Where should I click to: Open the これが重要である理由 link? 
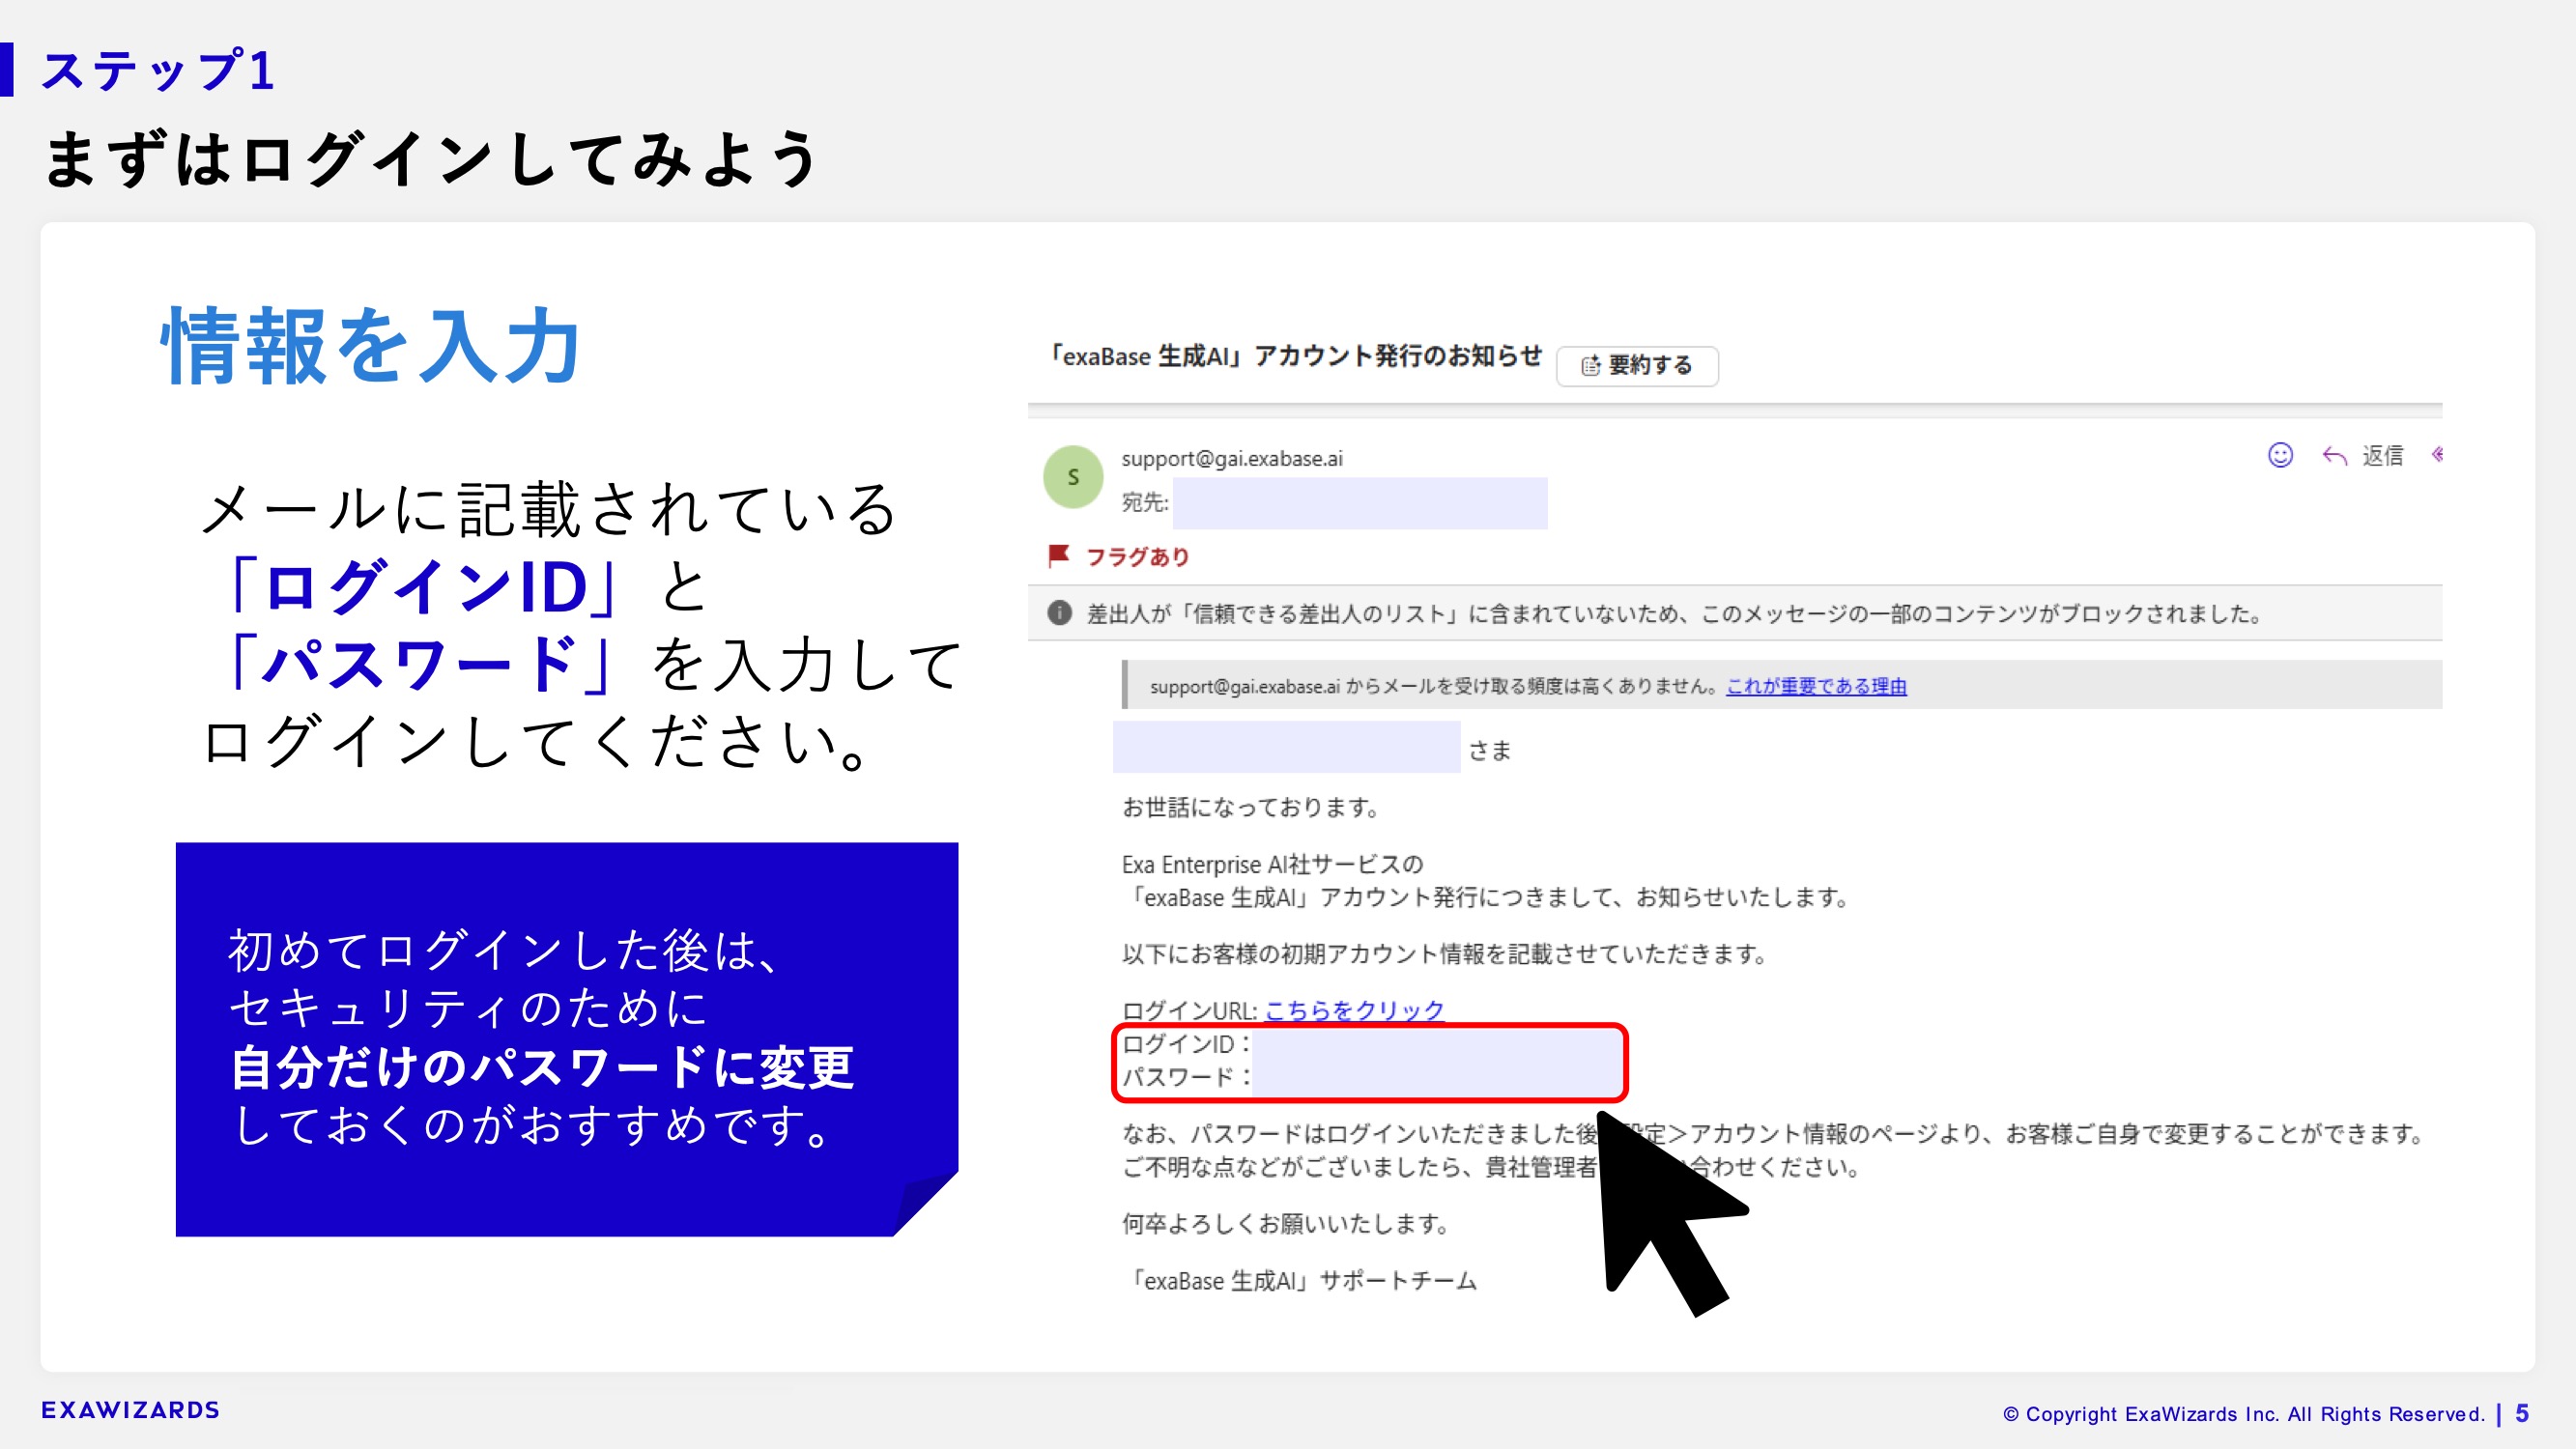(x=1816, y=686)
